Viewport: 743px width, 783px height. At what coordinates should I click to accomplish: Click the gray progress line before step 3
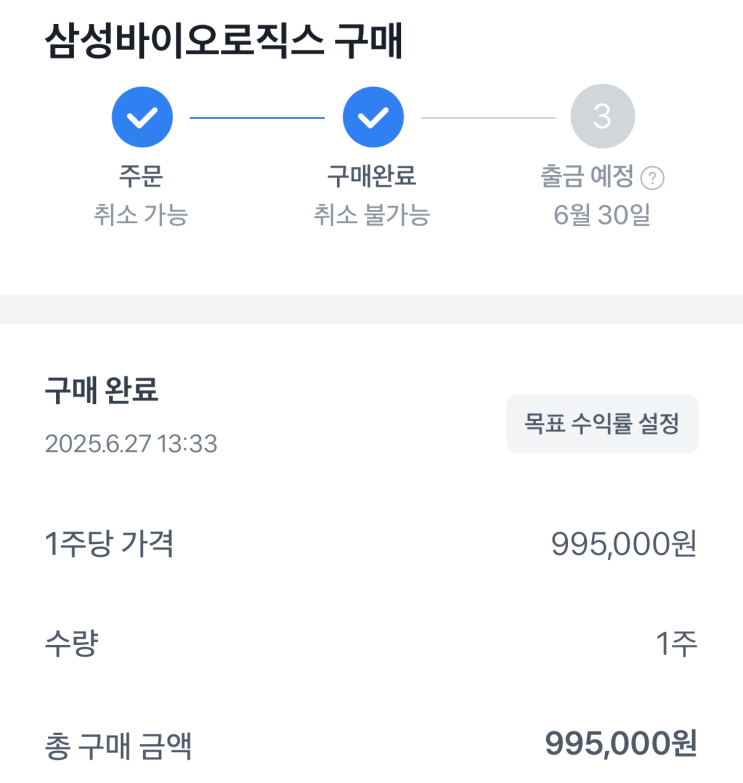click(x=488, y=118)
